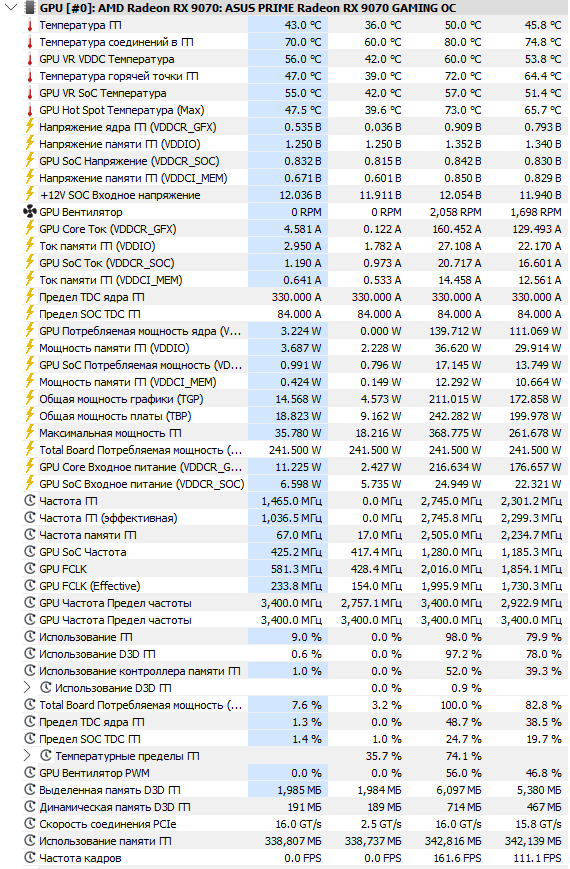570x869 pixels.
Task: Click the 5,380 МБ average D3D memory value
Action: tap(540, 790)
